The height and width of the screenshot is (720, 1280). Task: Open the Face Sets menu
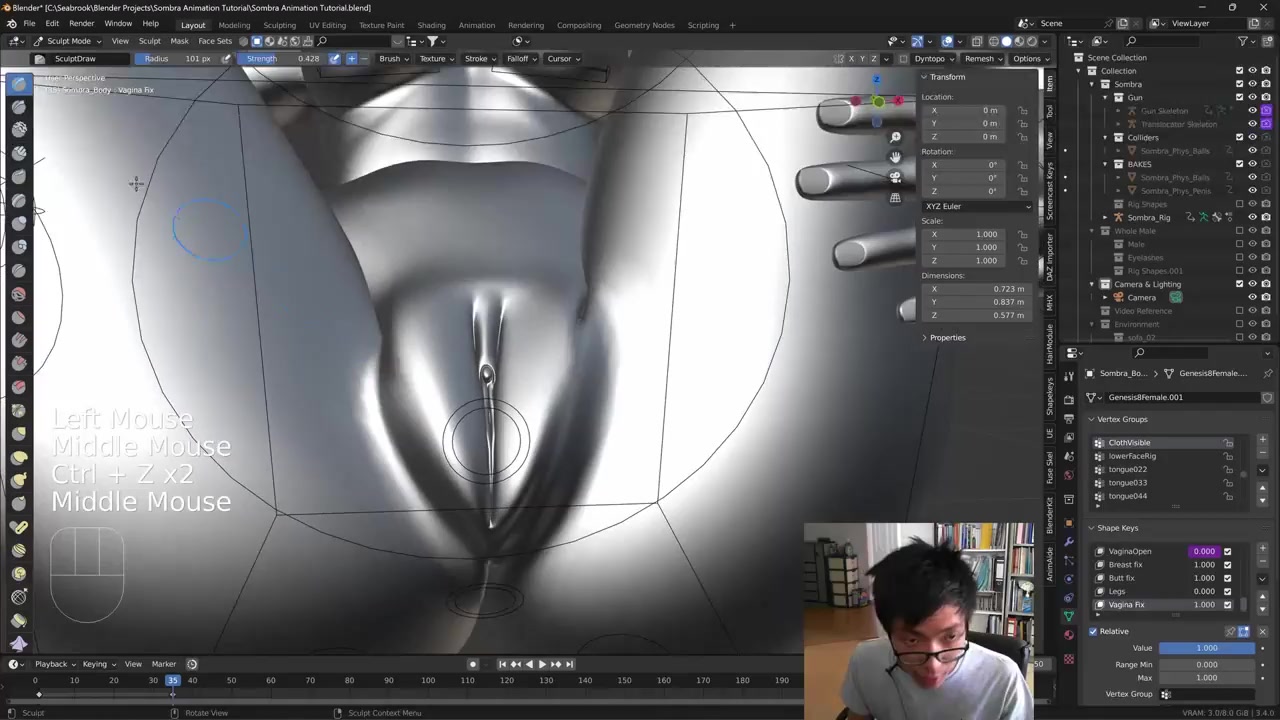click(215, 41)
